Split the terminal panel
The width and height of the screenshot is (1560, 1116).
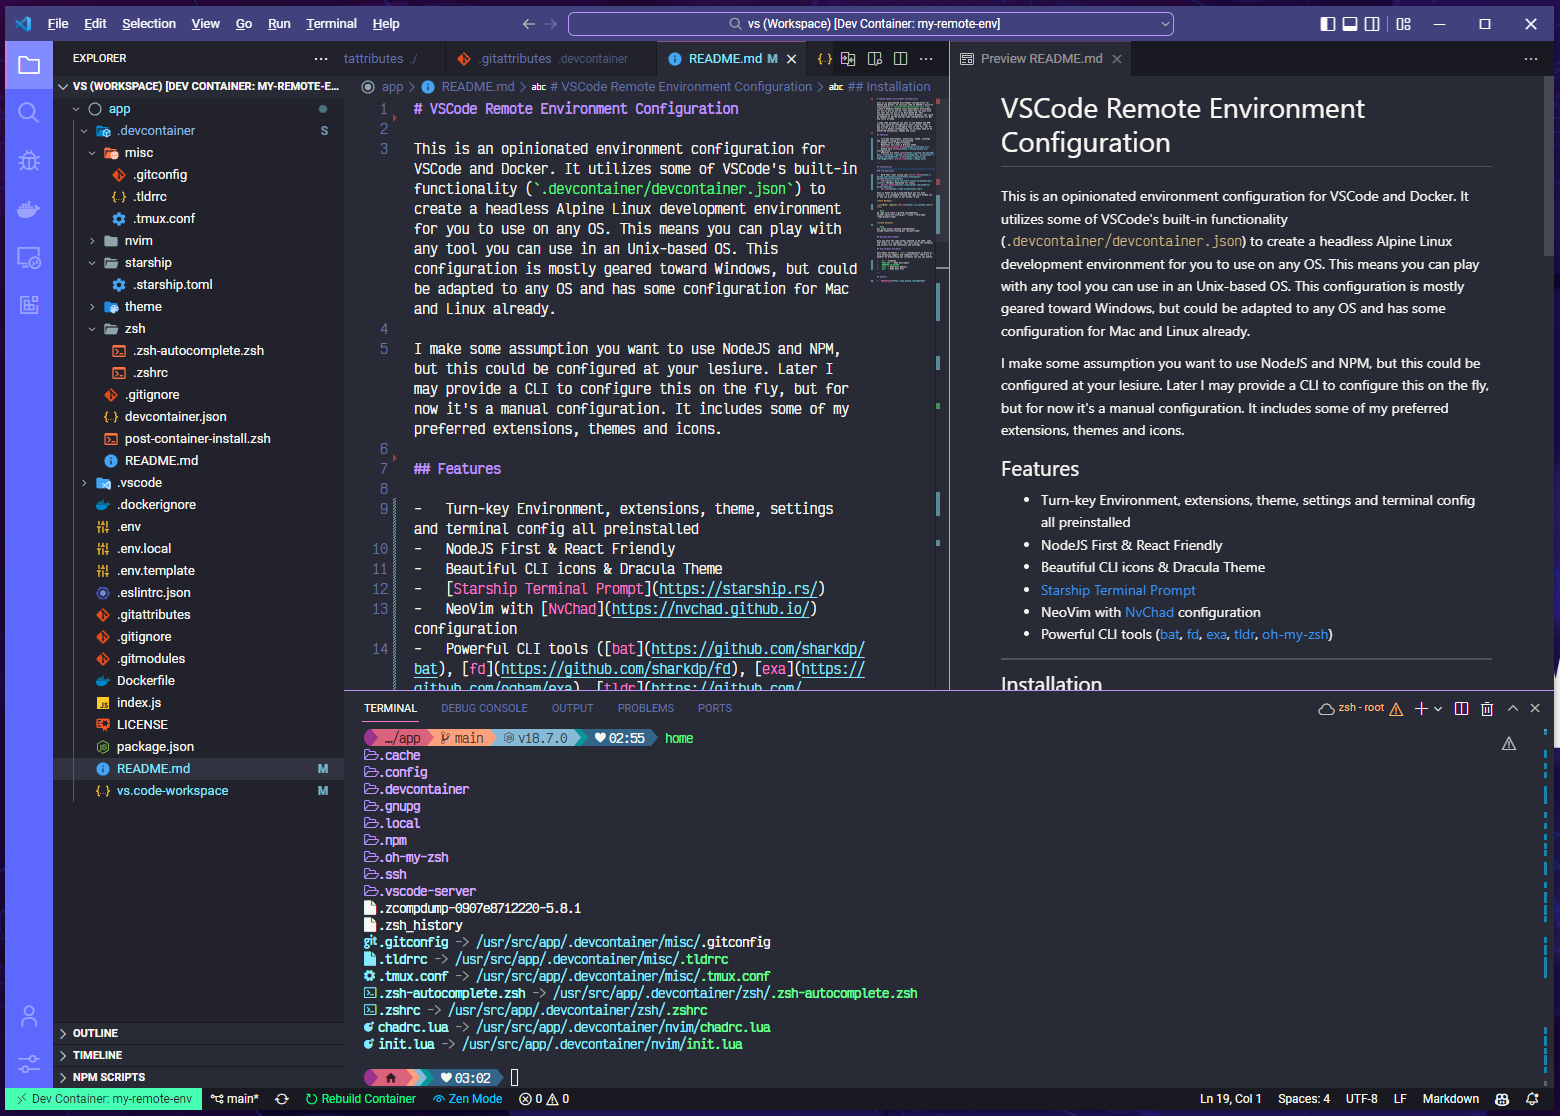[1461, 708]
